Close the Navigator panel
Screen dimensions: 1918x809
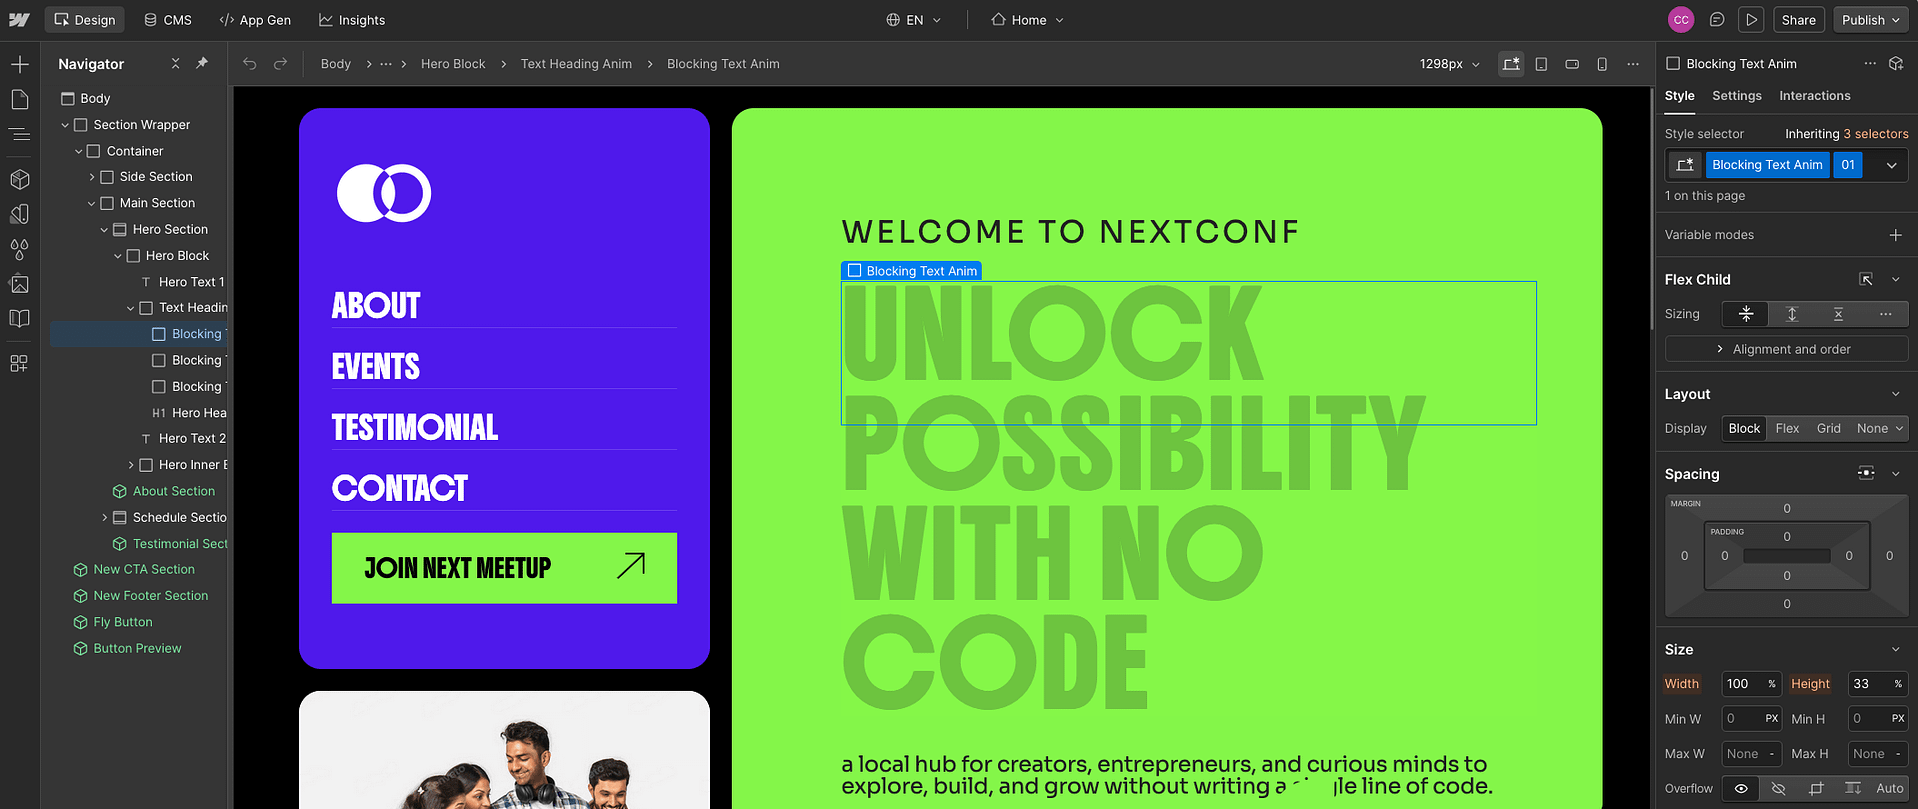(175, 63)
